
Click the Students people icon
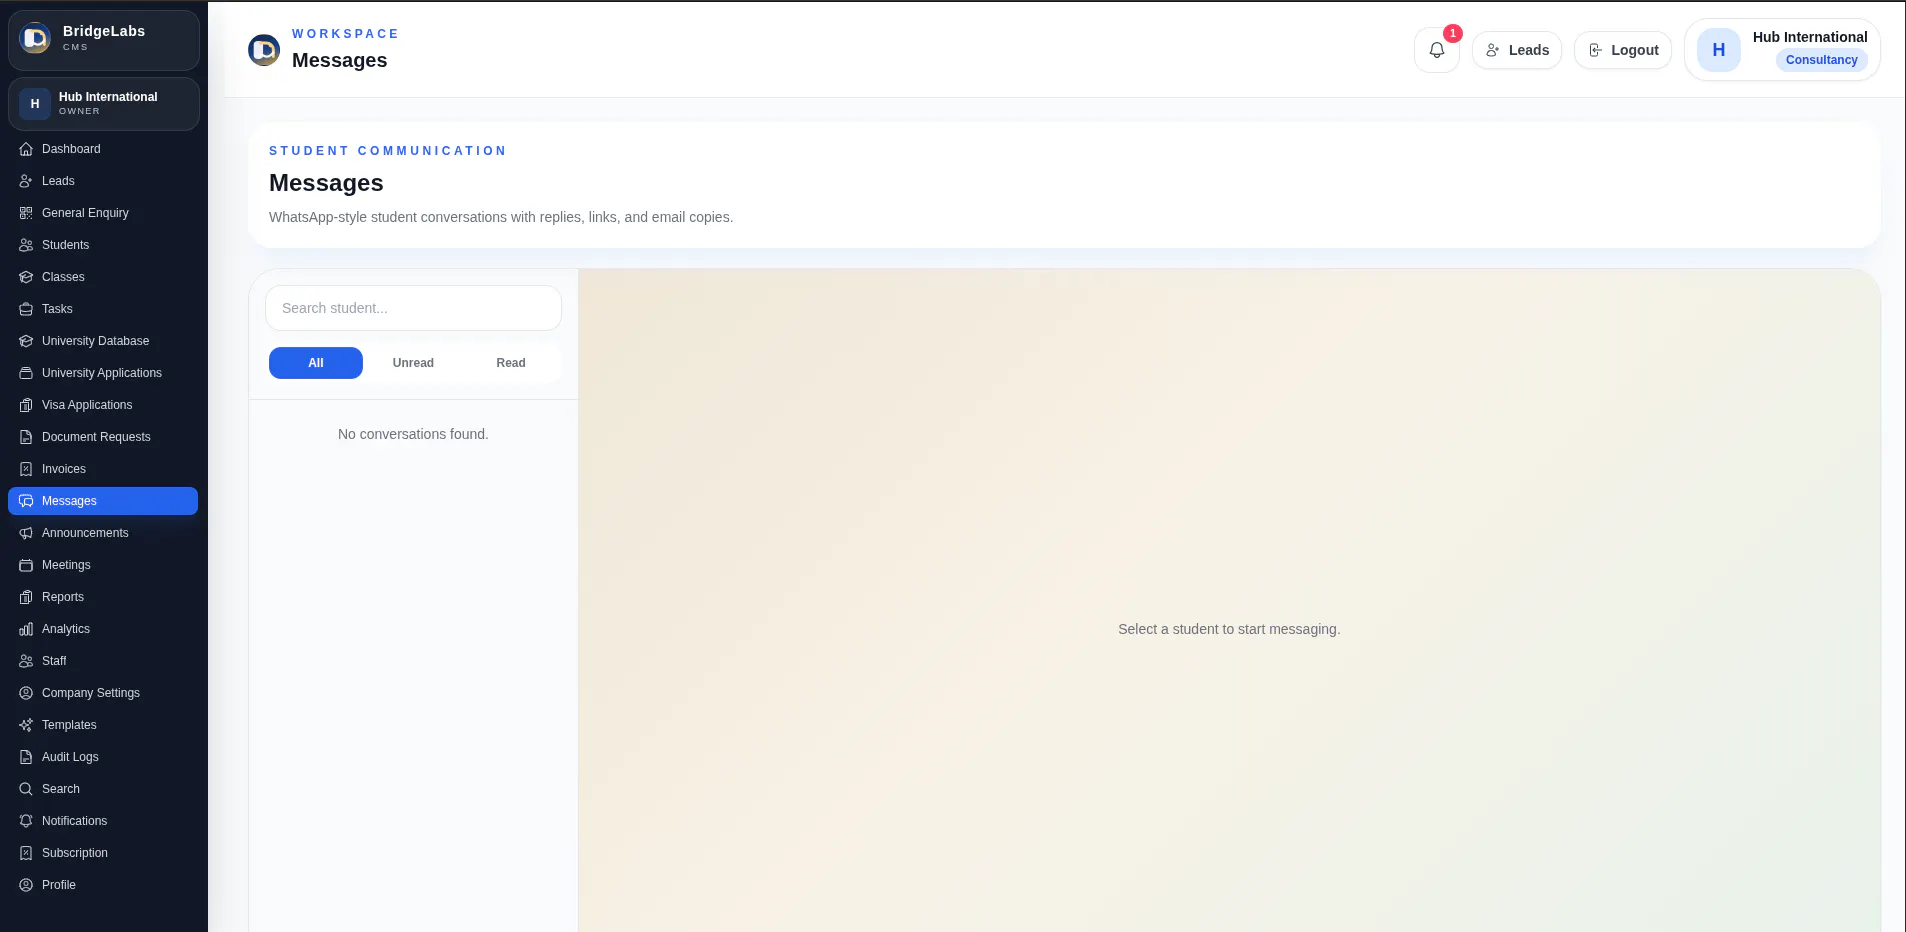point(26,245)
